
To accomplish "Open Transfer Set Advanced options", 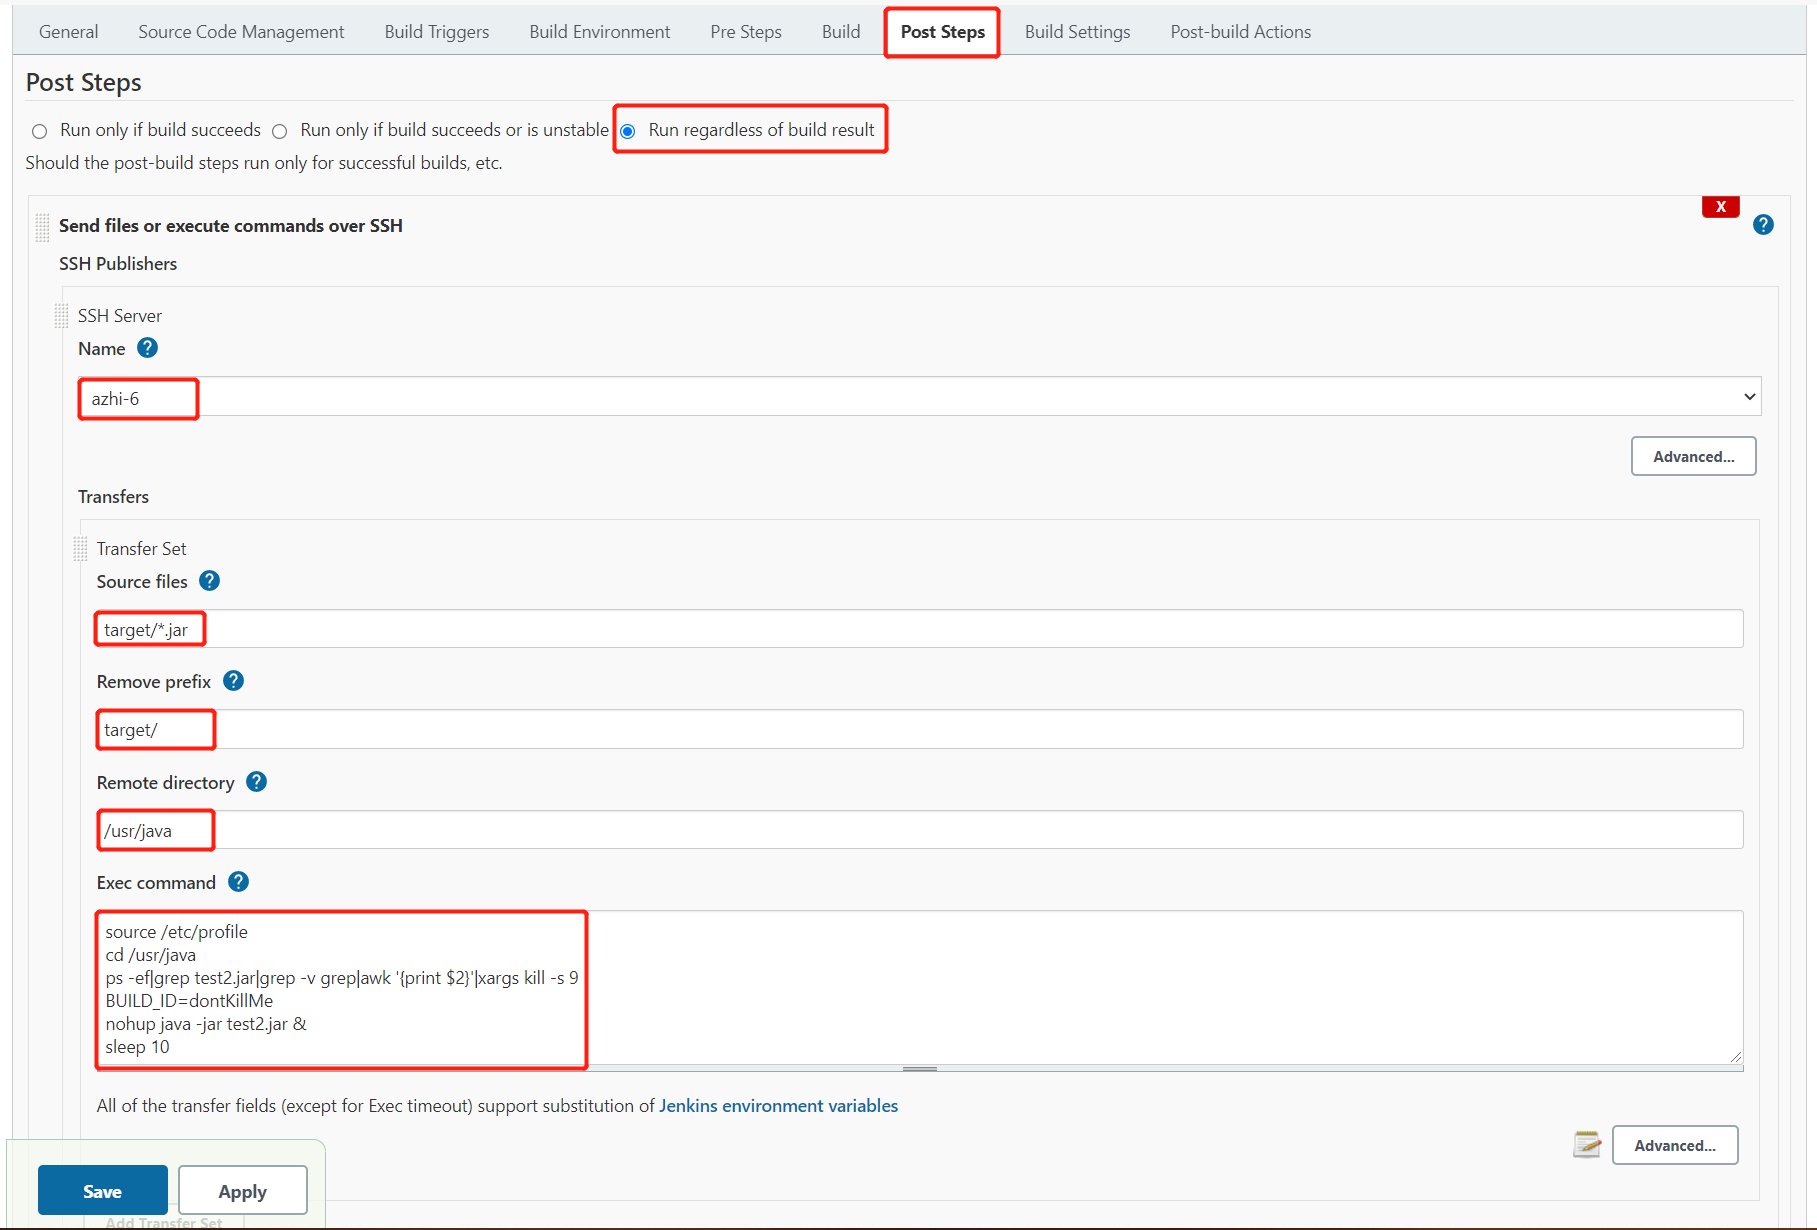I will pos(1675,1145).
